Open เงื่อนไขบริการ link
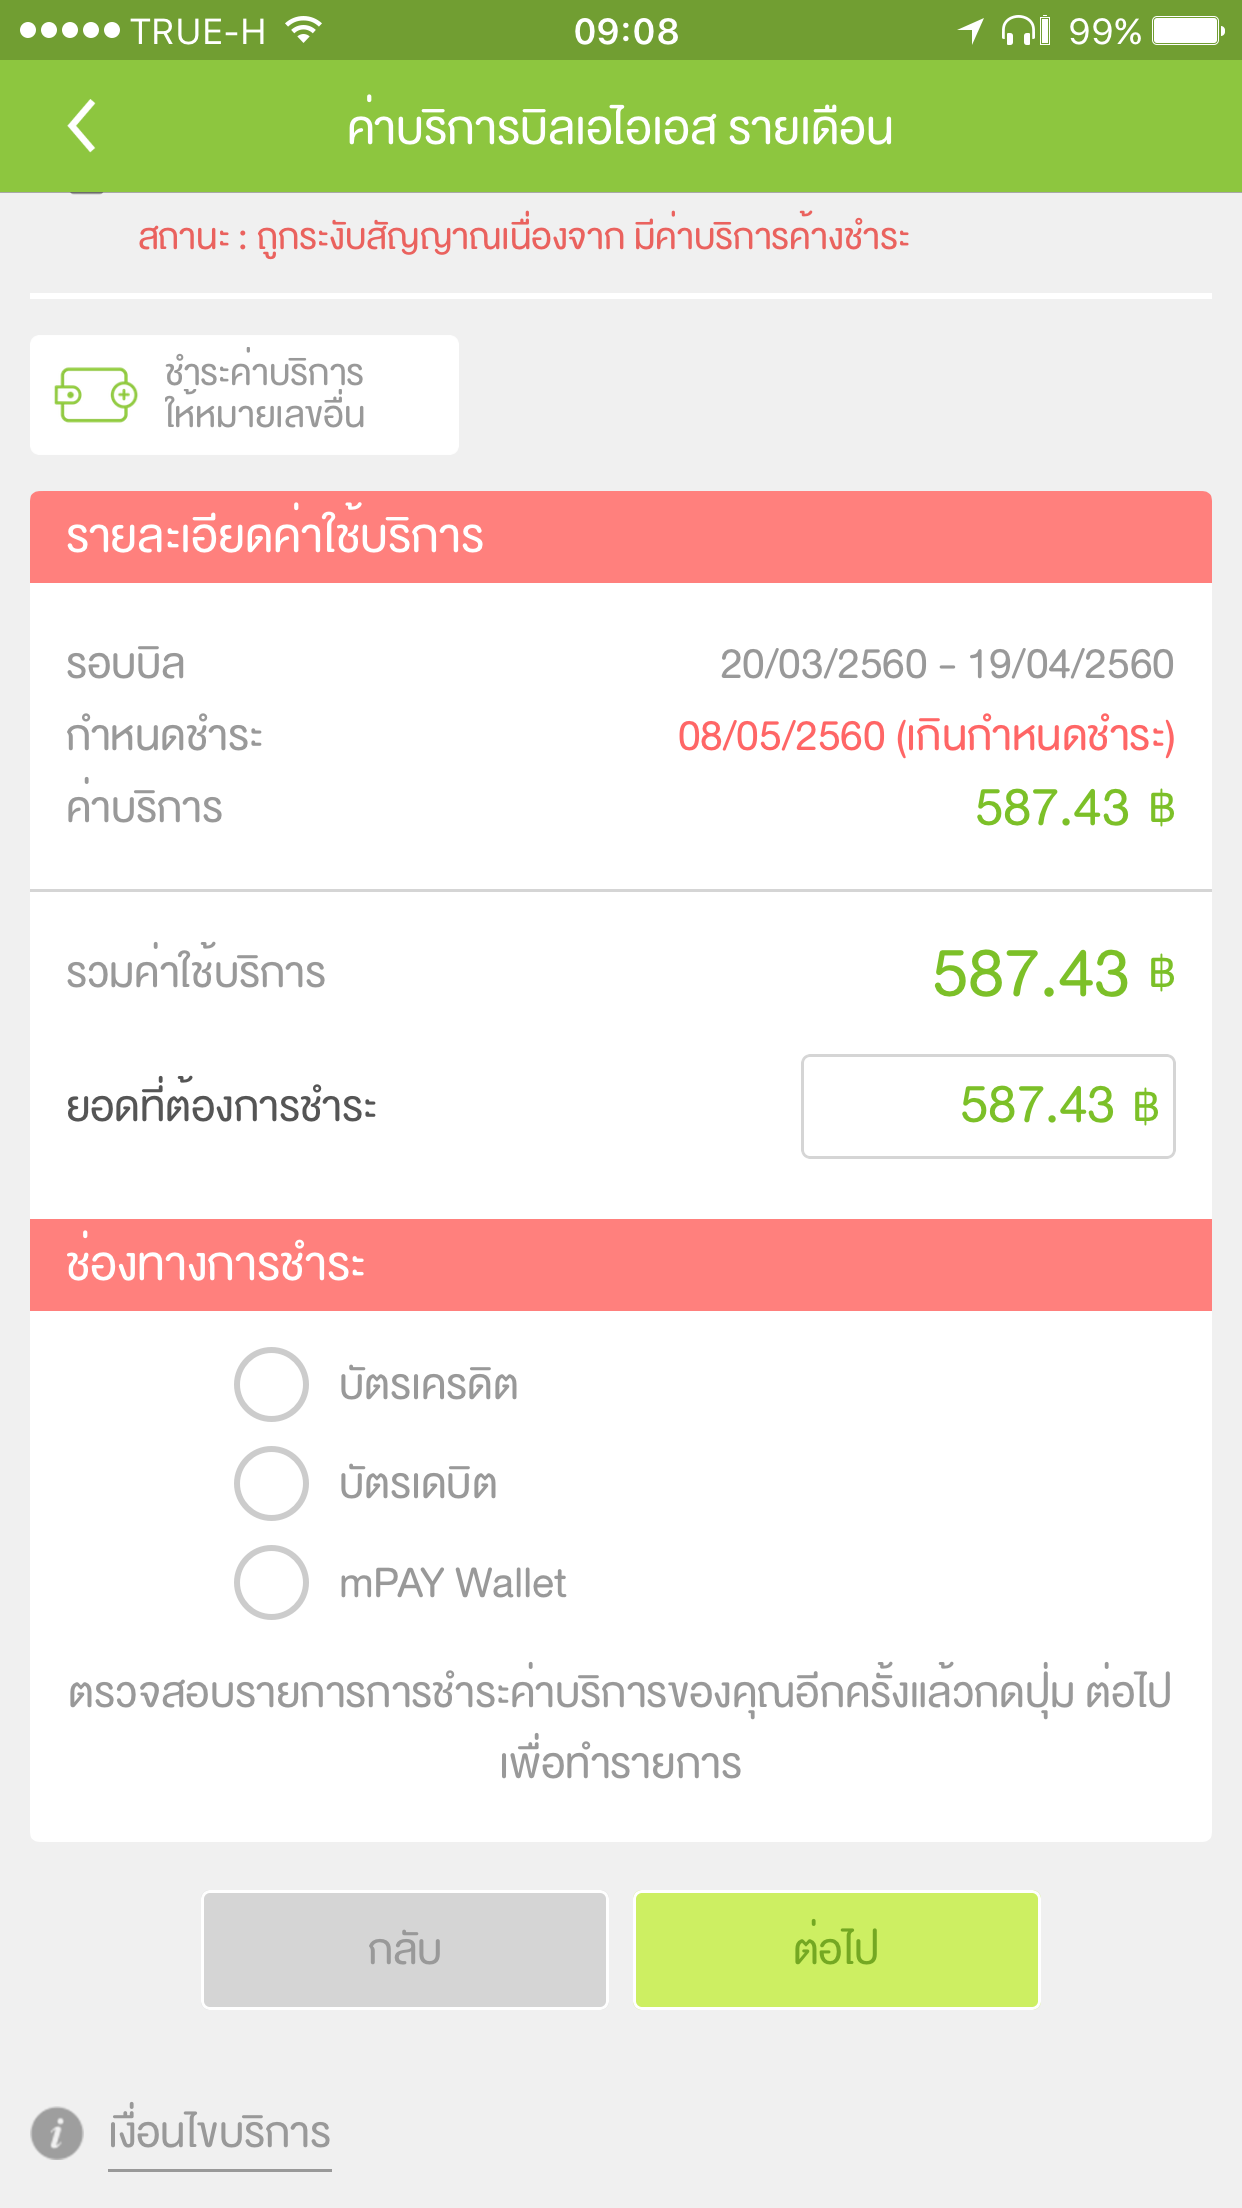1242x2208 pixels. click(x=220, y=2134)
